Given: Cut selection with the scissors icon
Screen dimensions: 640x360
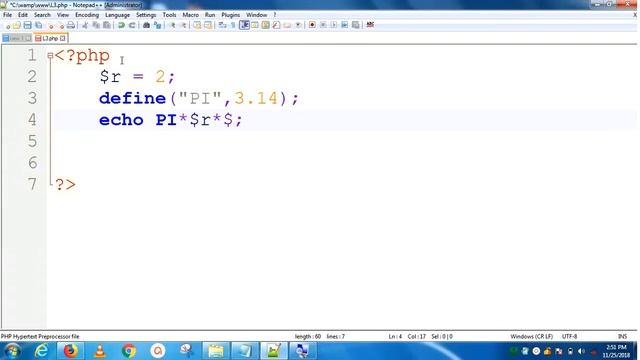Looking at the screenshot, I should (x=85, y=25).
